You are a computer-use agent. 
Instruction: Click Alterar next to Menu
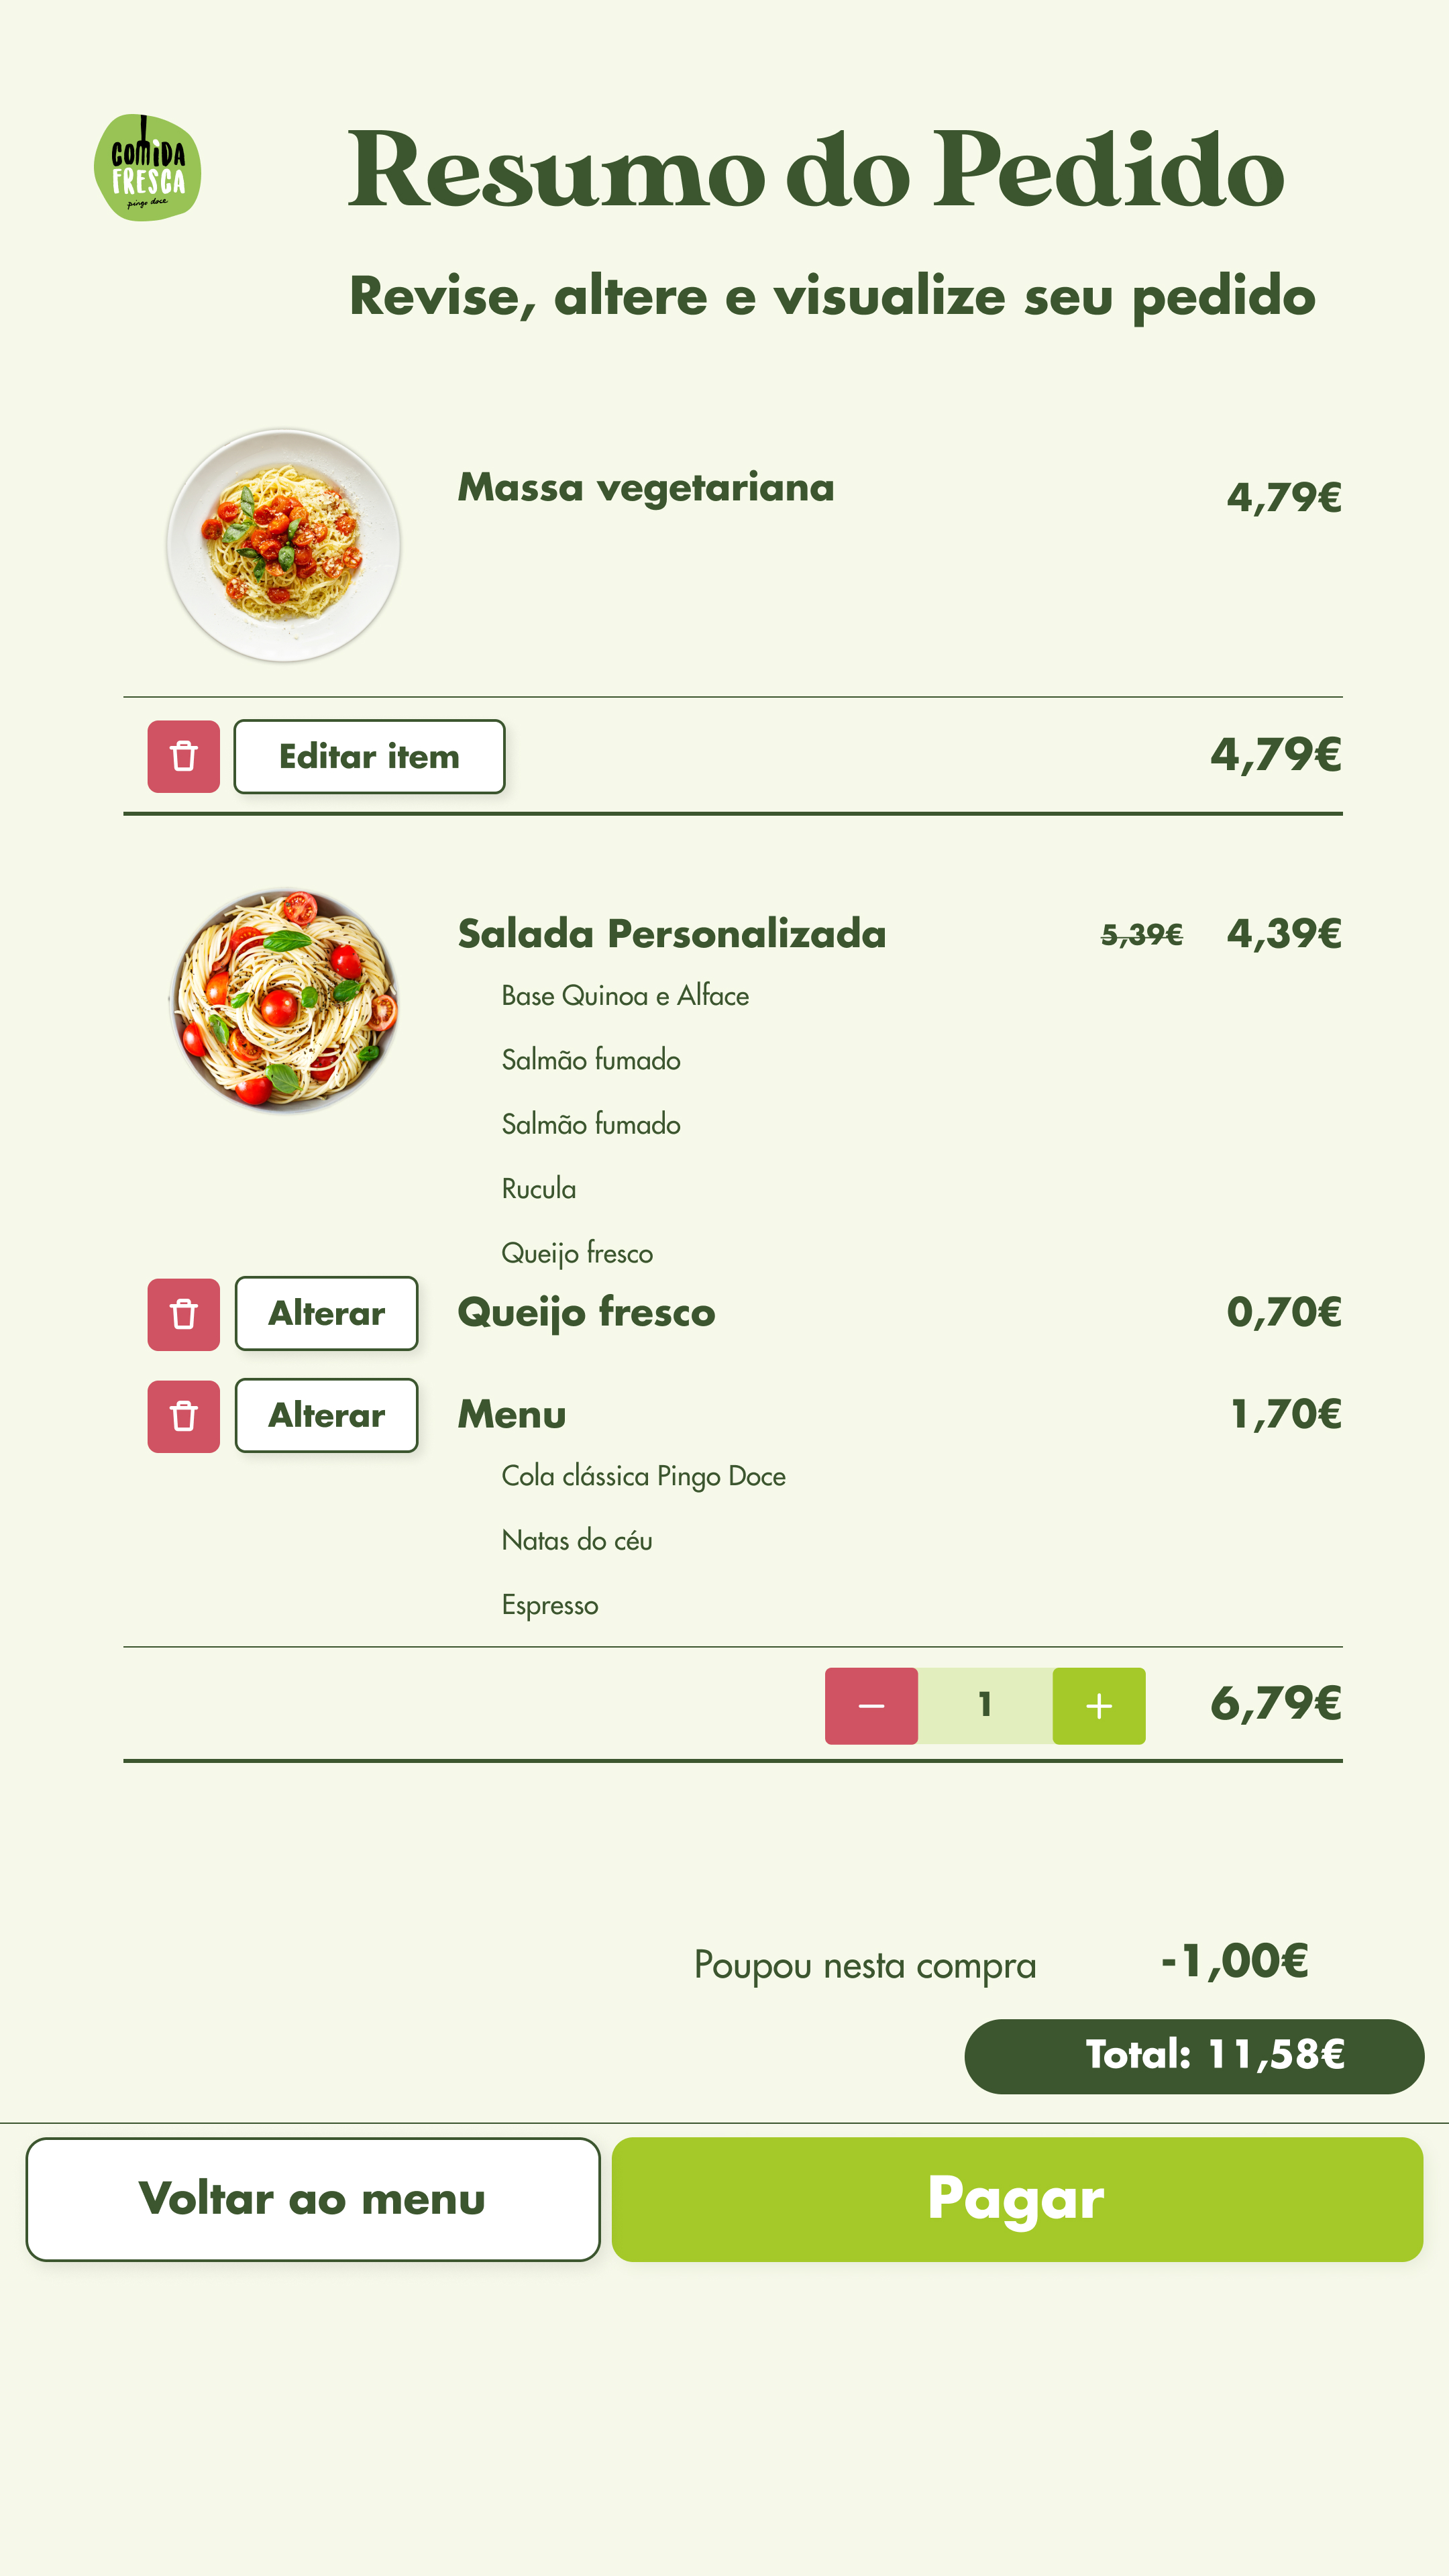point(326,1415)
